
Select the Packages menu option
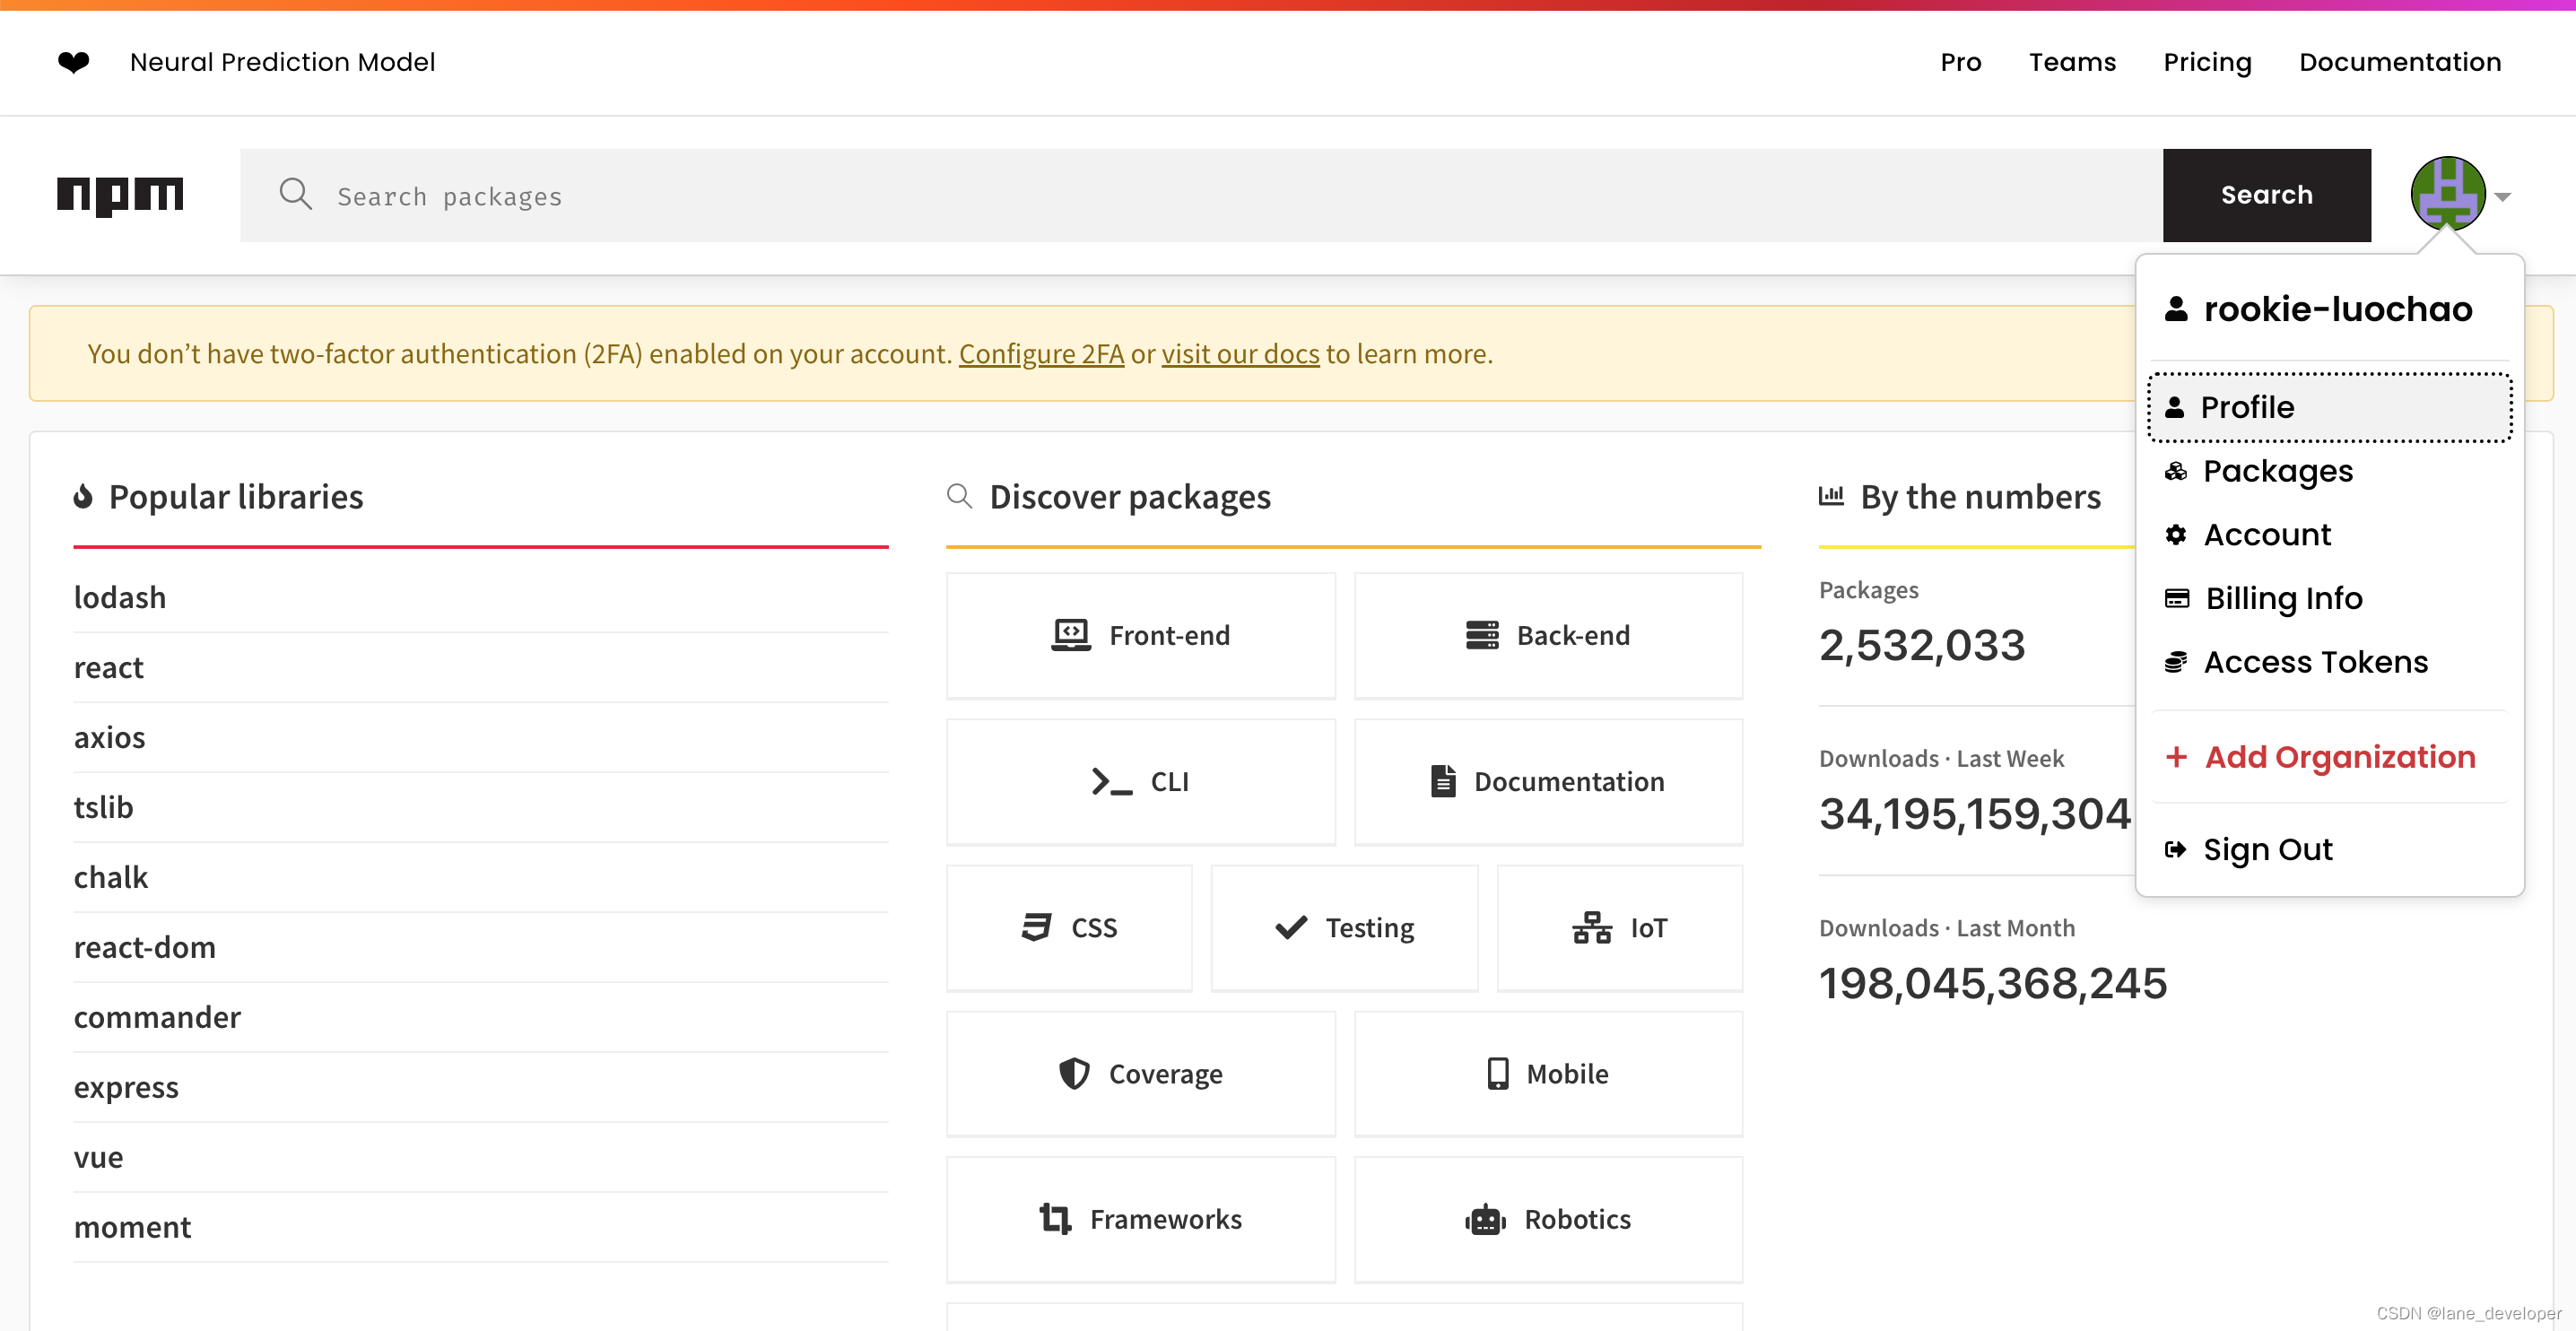click(x=2277, y=470)
